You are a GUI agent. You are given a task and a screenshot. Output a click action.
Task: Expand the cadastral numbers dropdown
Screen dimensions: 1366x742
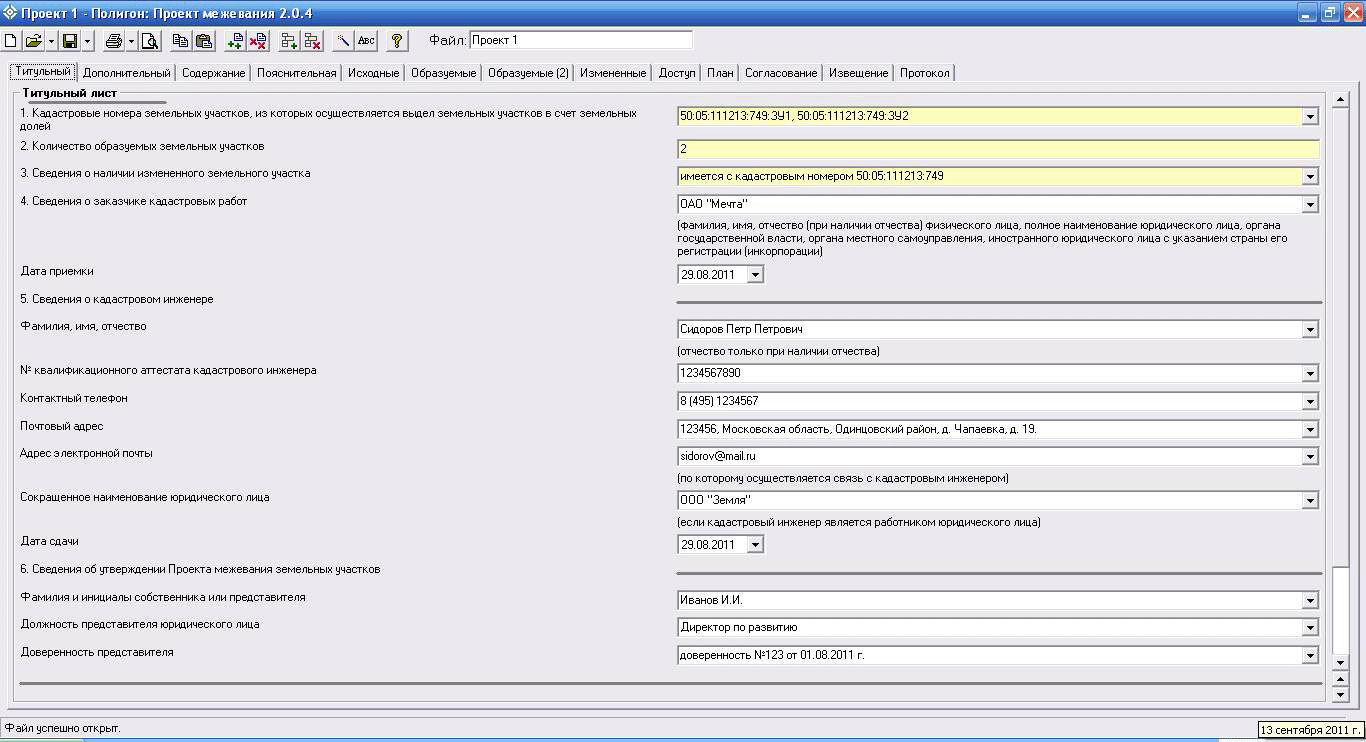(x=1310, y=117)
